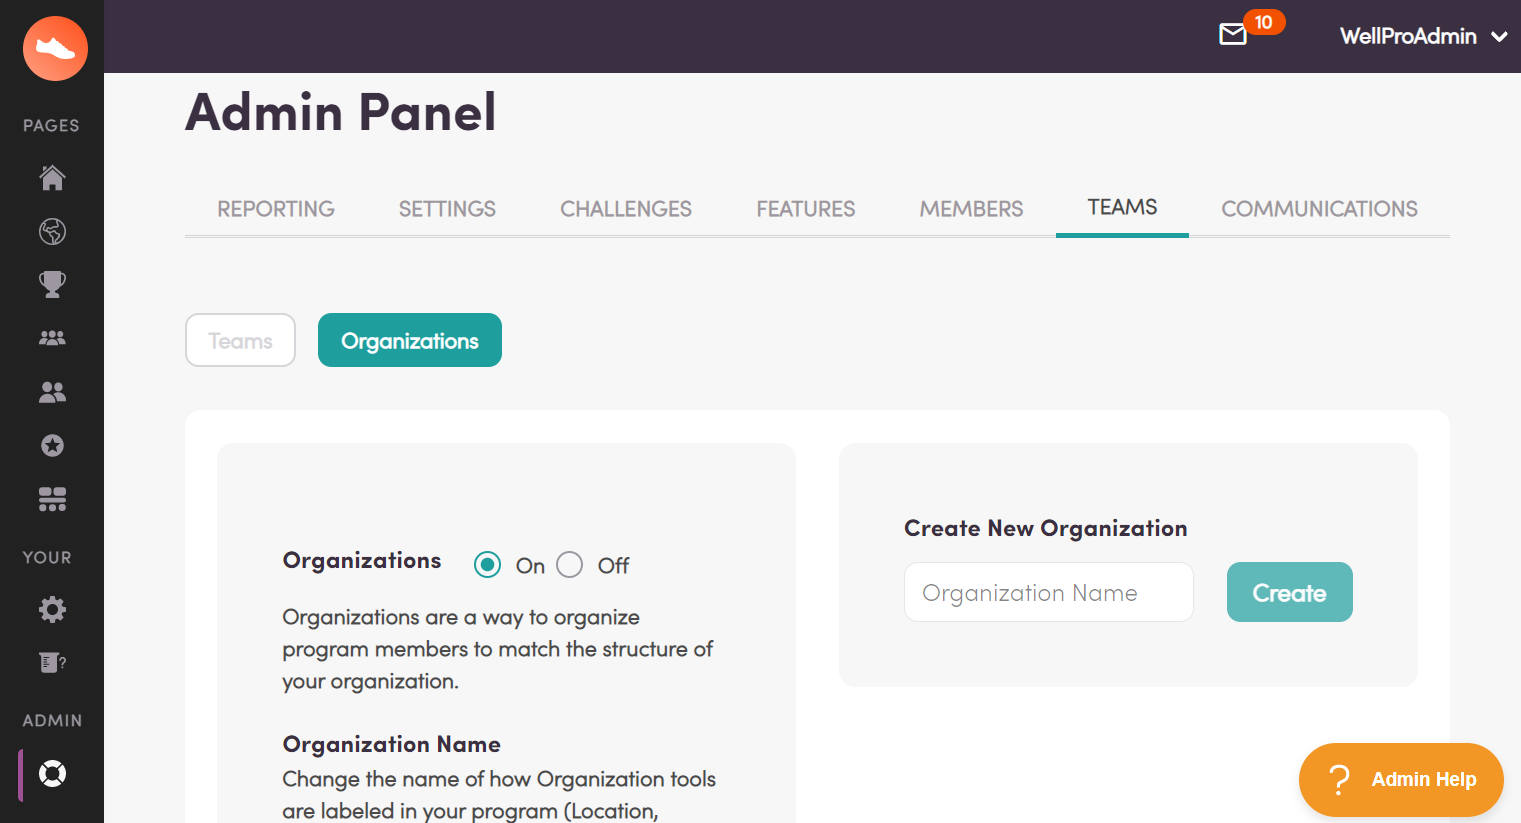This screenshot has width=1521, height=823.
Task: Open the Admin panel icon at sidebar bottom
Action: pyautogui.click(x=52, y=773)
